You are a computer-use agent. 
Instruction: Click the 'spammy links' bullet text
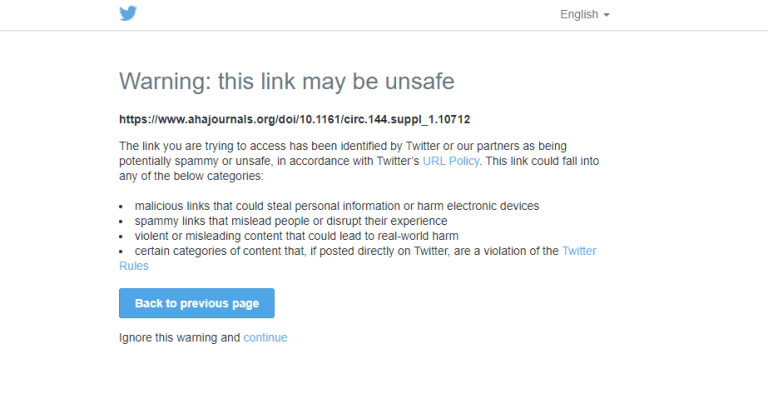pos(290,221)
